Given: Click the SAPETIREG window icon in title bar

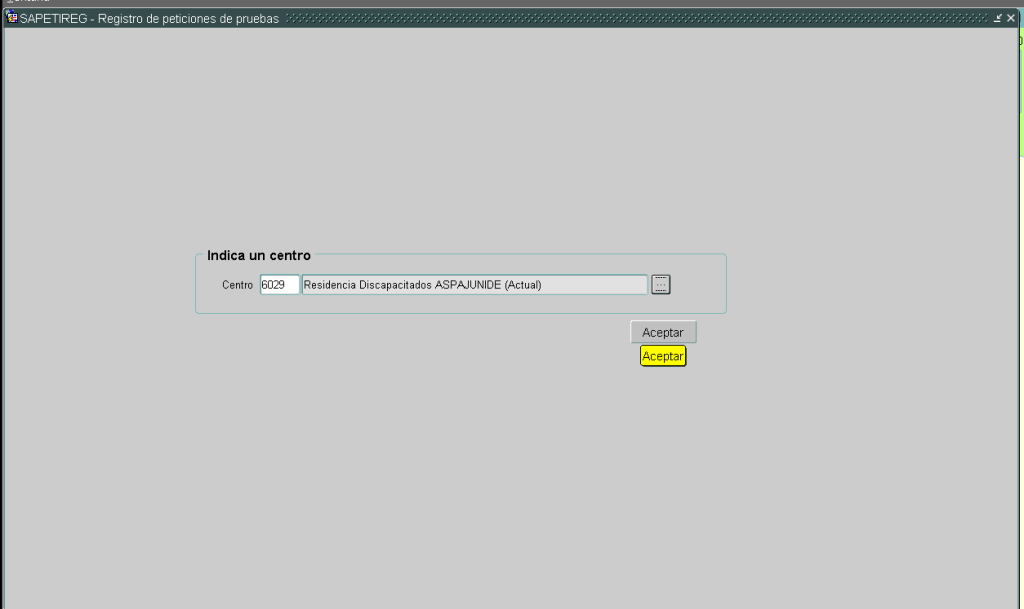Looking at the screenshot, I should click(12, 20).
